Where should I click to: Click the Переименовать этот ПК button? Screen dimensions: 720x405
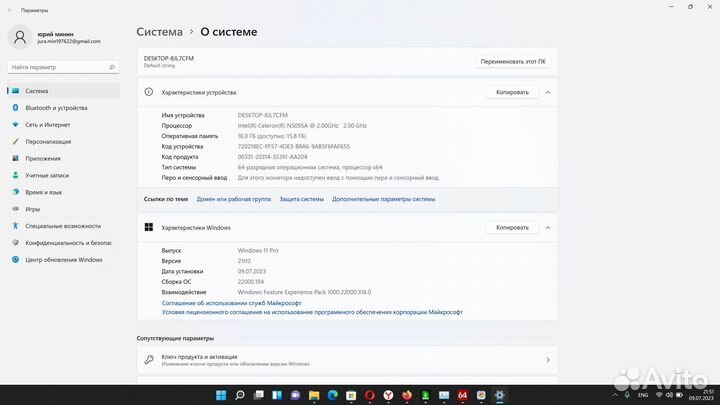pyautogui.click(x=513, y=61)
